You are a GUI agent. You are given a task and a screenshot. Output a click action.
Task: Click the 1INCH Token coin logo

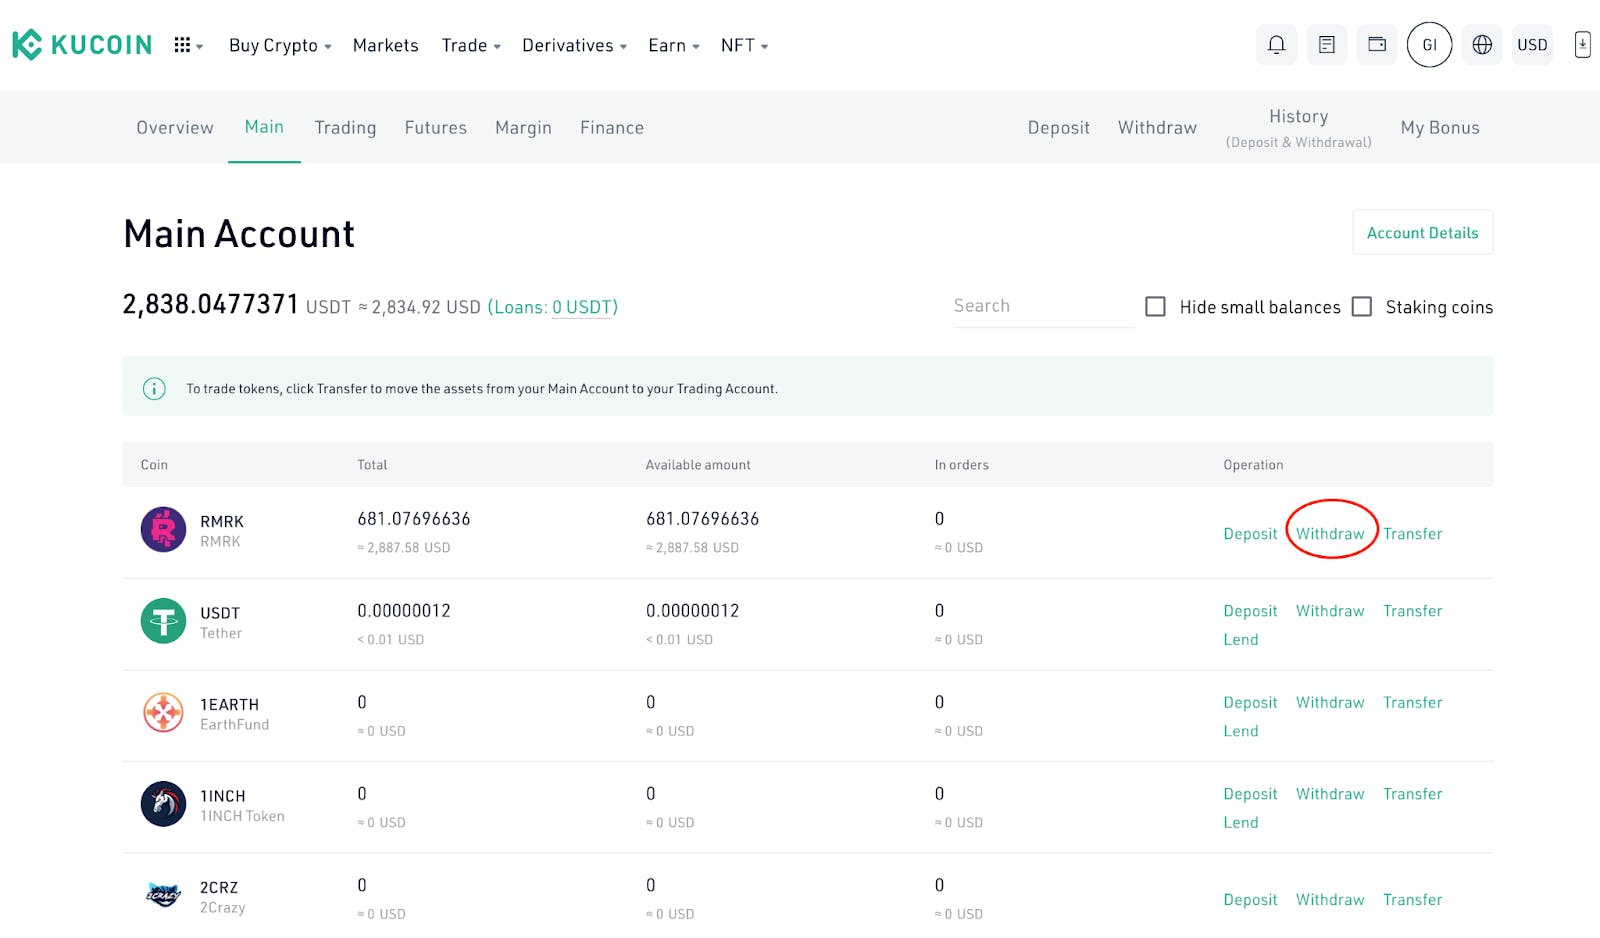tap(163, 804)
